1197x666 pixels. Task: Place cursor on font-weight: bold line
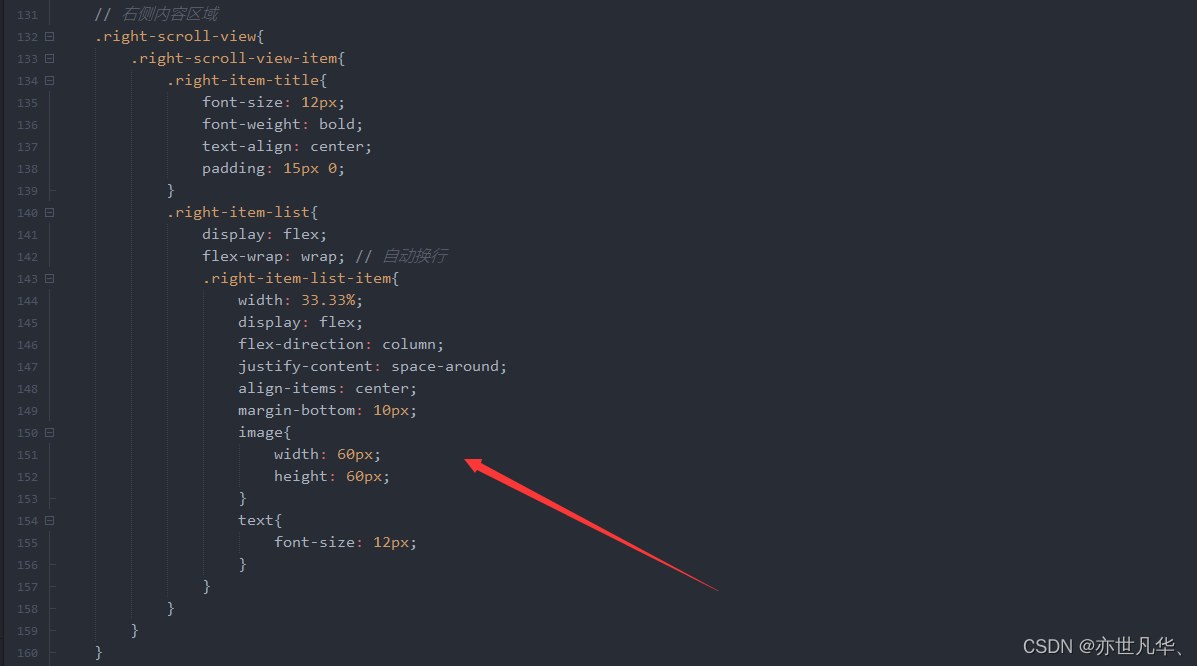[282, 124]
